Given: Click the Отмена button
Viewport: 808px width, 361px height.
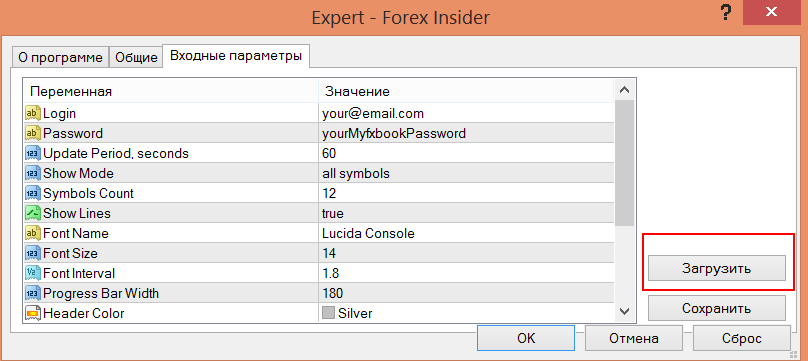Looking at the screenshot, I should (634, 338).
